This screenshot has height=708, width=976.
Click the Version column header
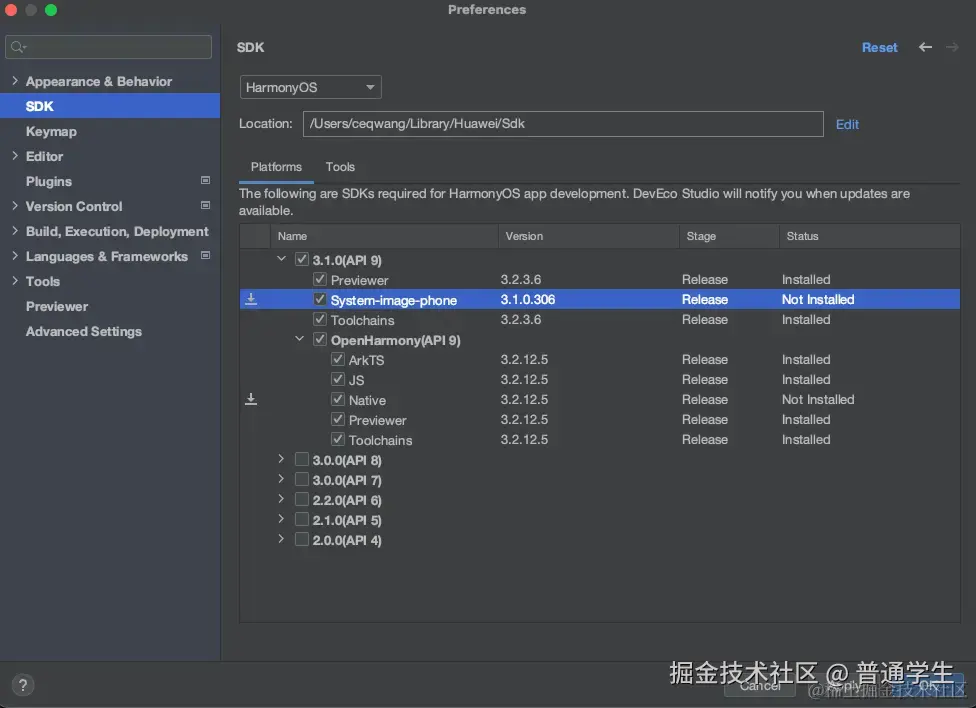pyautogui.click(x=588, y=236)
